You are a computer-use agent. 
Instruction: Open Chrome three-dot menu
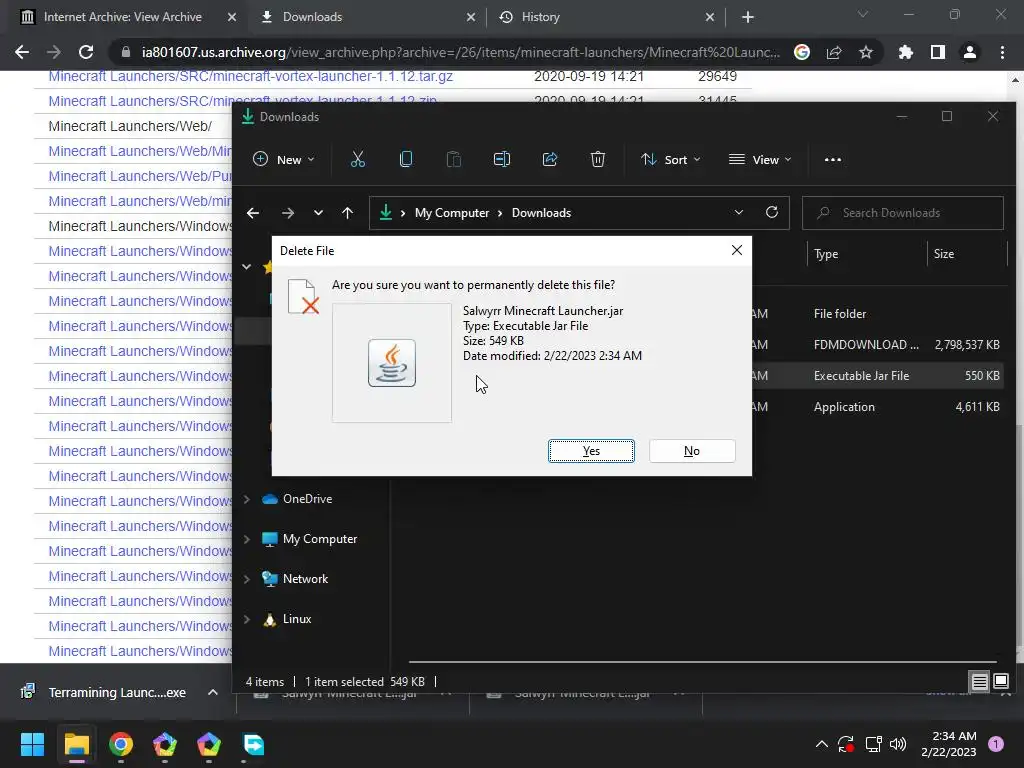point(1002,52)
